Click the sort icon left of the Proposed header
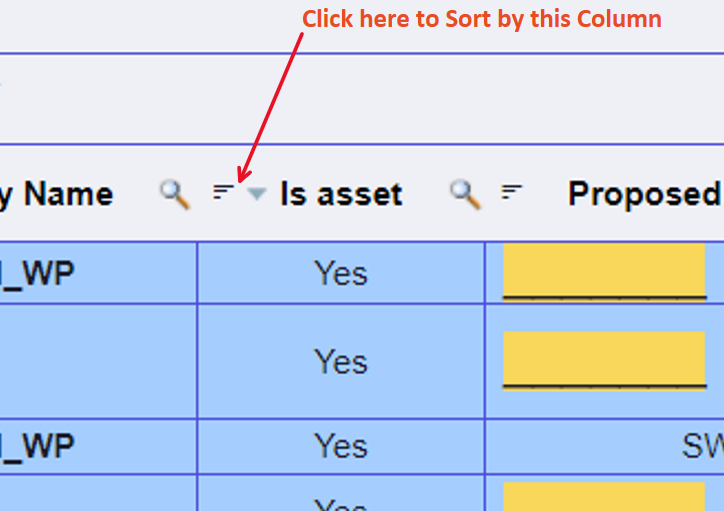724x511 pixels. pos(512,192)
